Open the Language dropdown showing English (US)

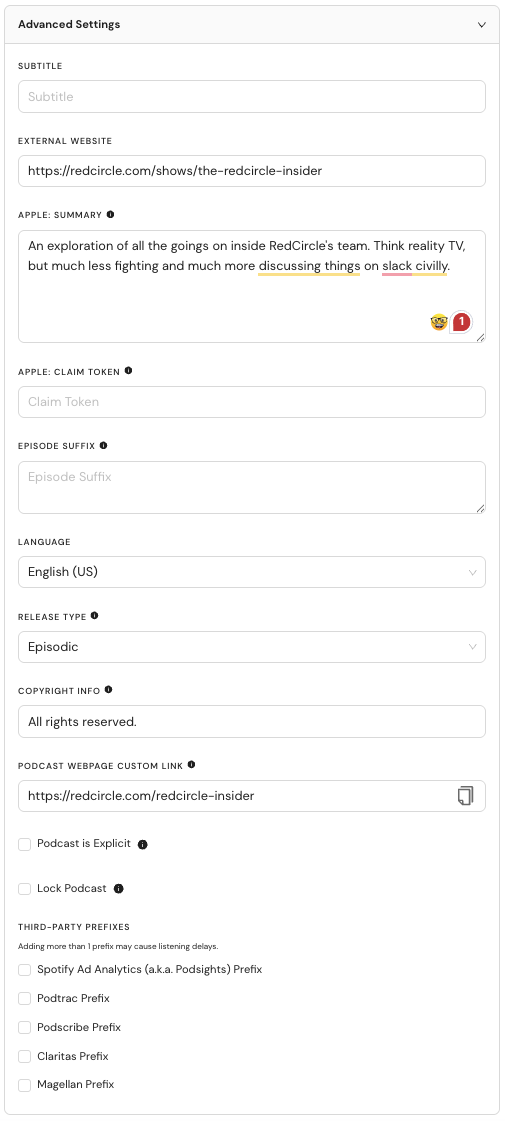[x=252, y=572]
